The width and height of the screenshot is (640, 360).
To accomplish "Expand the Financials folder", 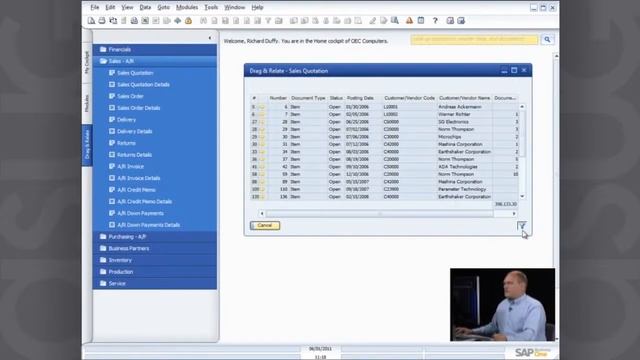I will [155, 49].
